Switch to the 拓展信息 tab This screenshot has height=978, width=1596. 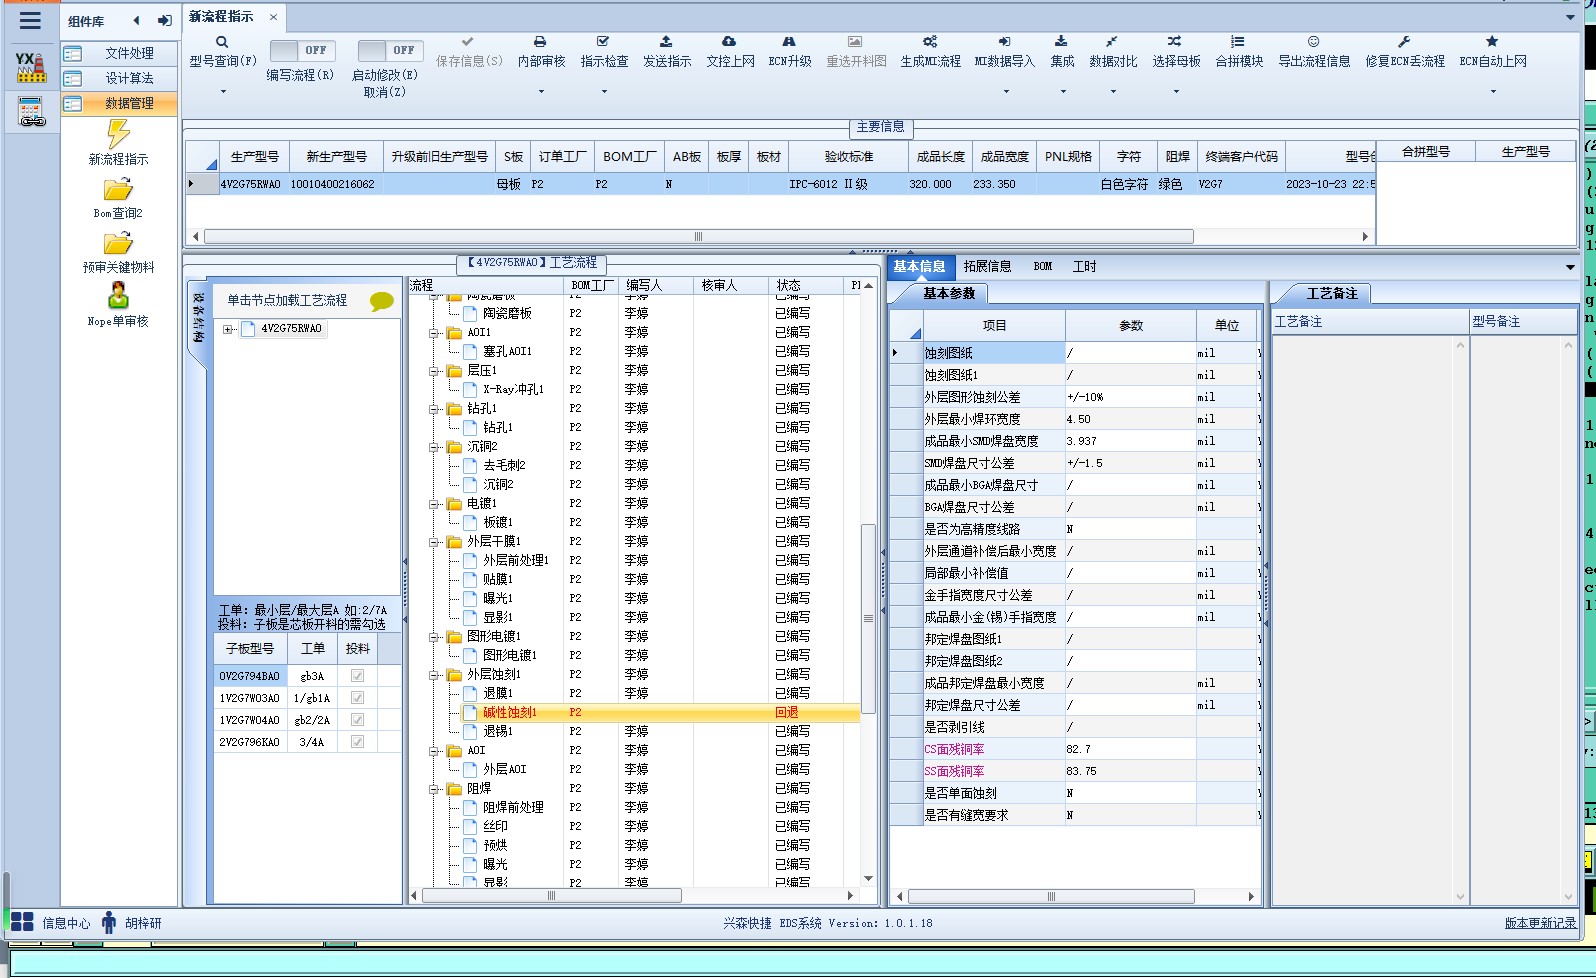[987, 267]
